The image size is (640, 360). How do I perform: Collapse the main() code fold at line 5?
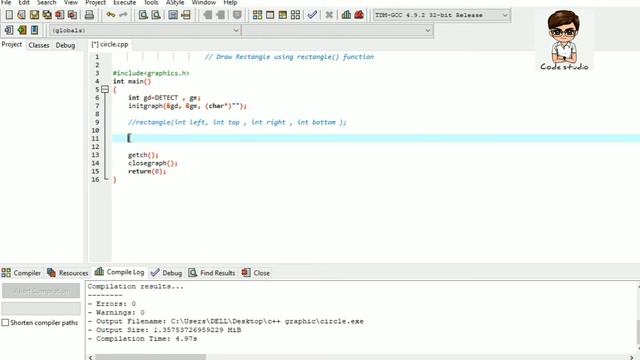point(105,89)
